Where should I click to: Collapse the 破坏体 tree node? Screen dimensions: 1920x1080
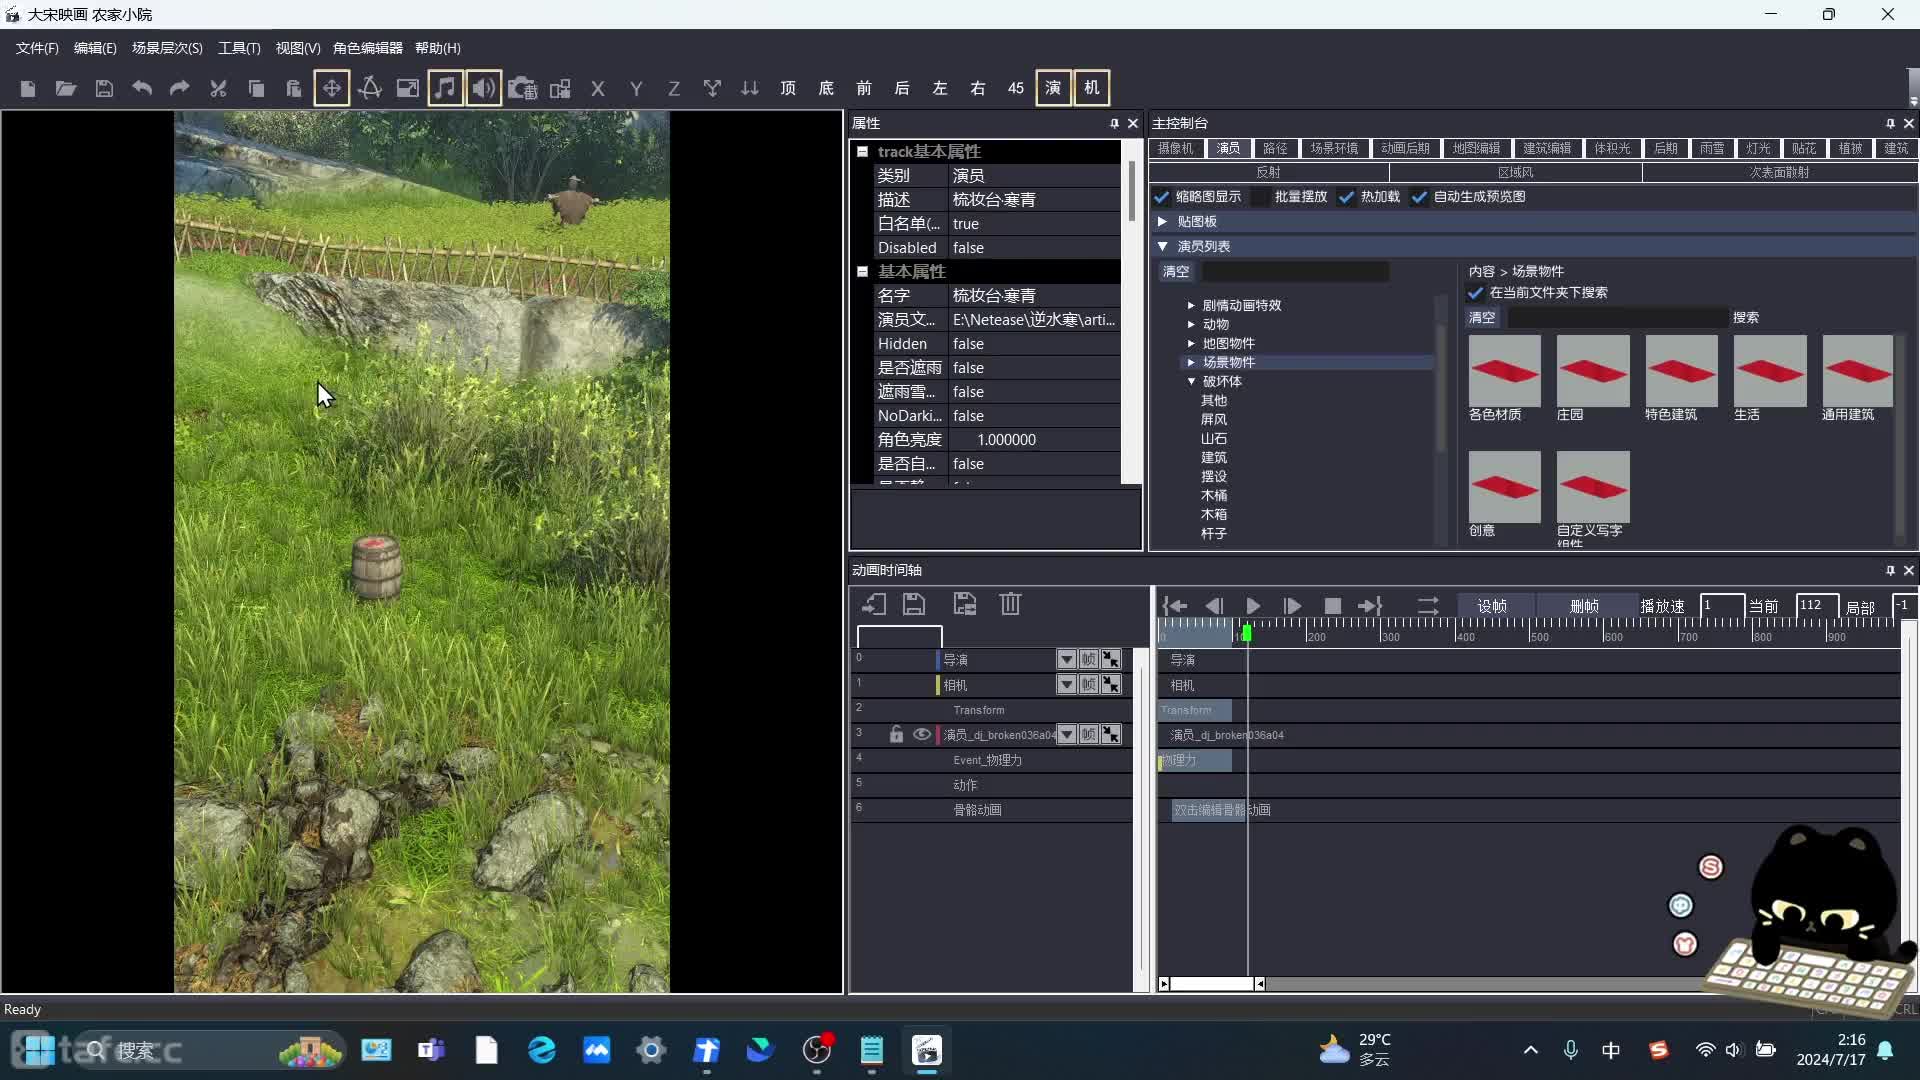(x=1191, y=382)
